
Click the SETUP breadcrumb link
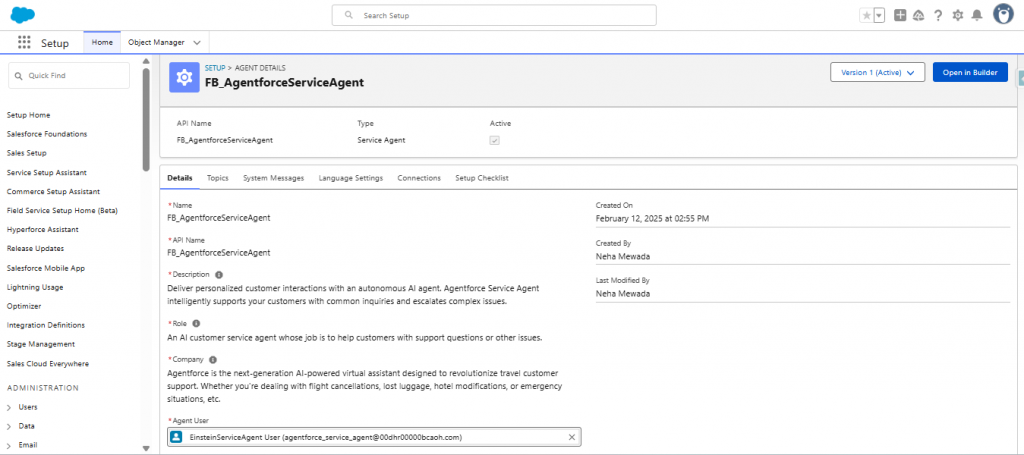tap(215, 68)
